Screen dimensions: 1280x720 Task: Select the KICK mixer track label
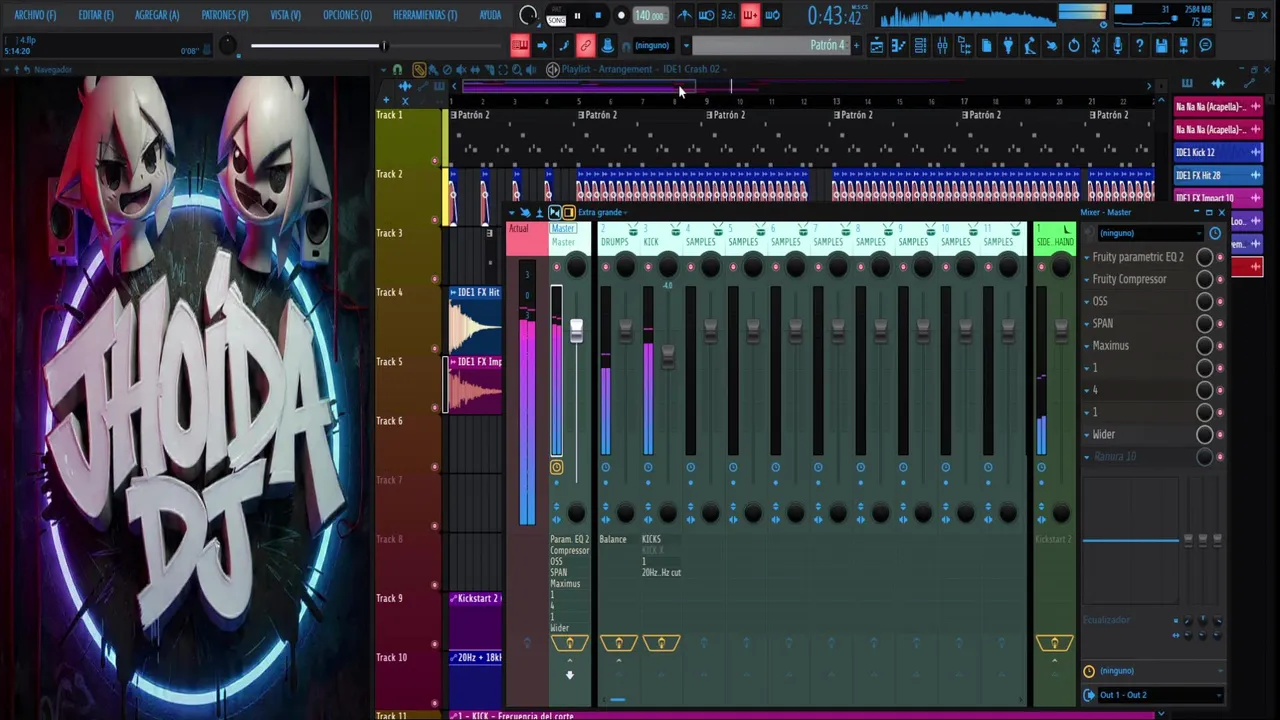tap(651, 242)
